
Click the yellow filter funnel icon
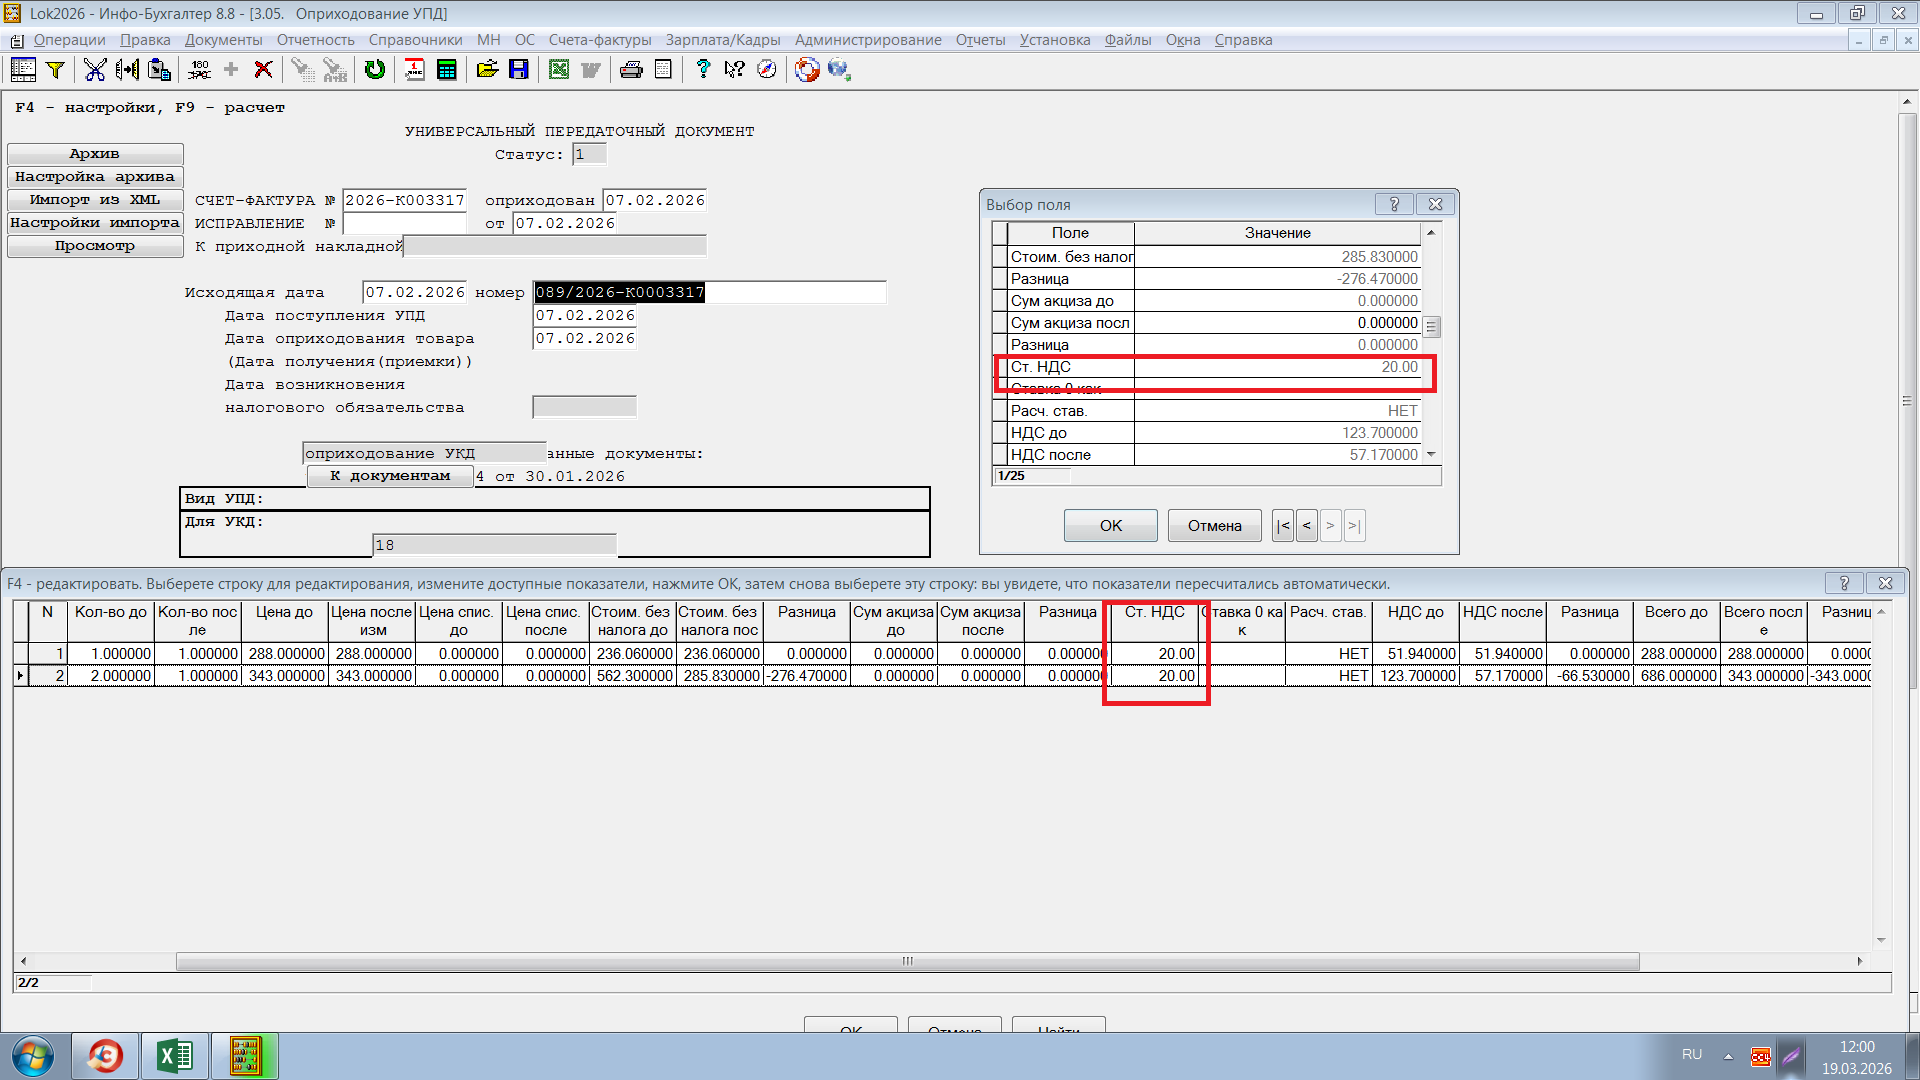[x=56, y=69]
